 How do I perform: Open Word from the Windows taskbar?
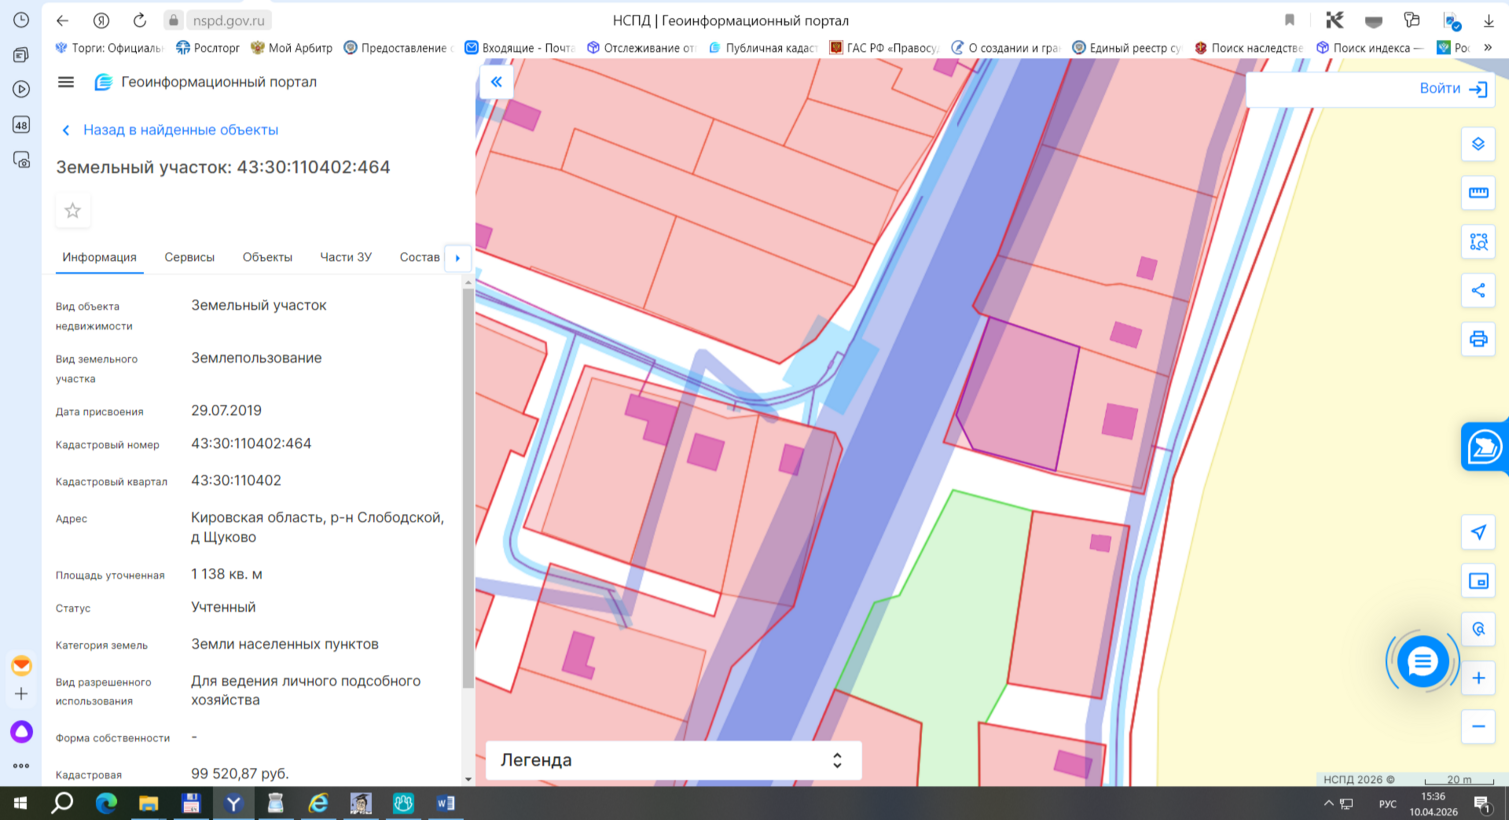coord(446,803)
